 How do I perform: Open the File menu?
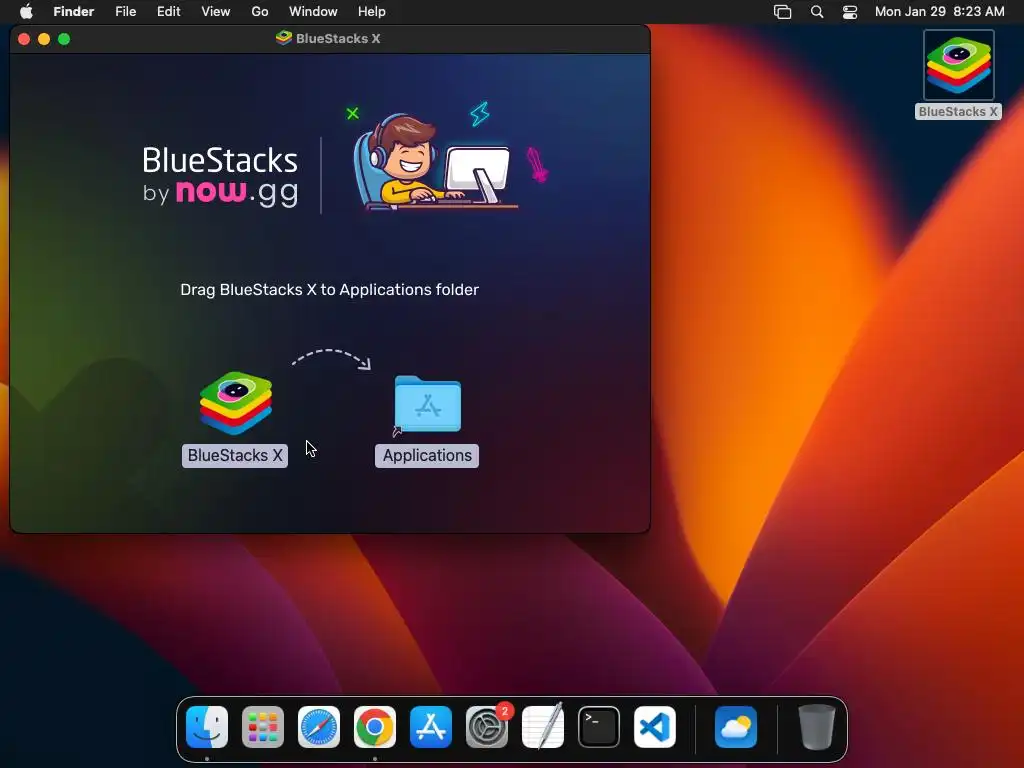125,12
